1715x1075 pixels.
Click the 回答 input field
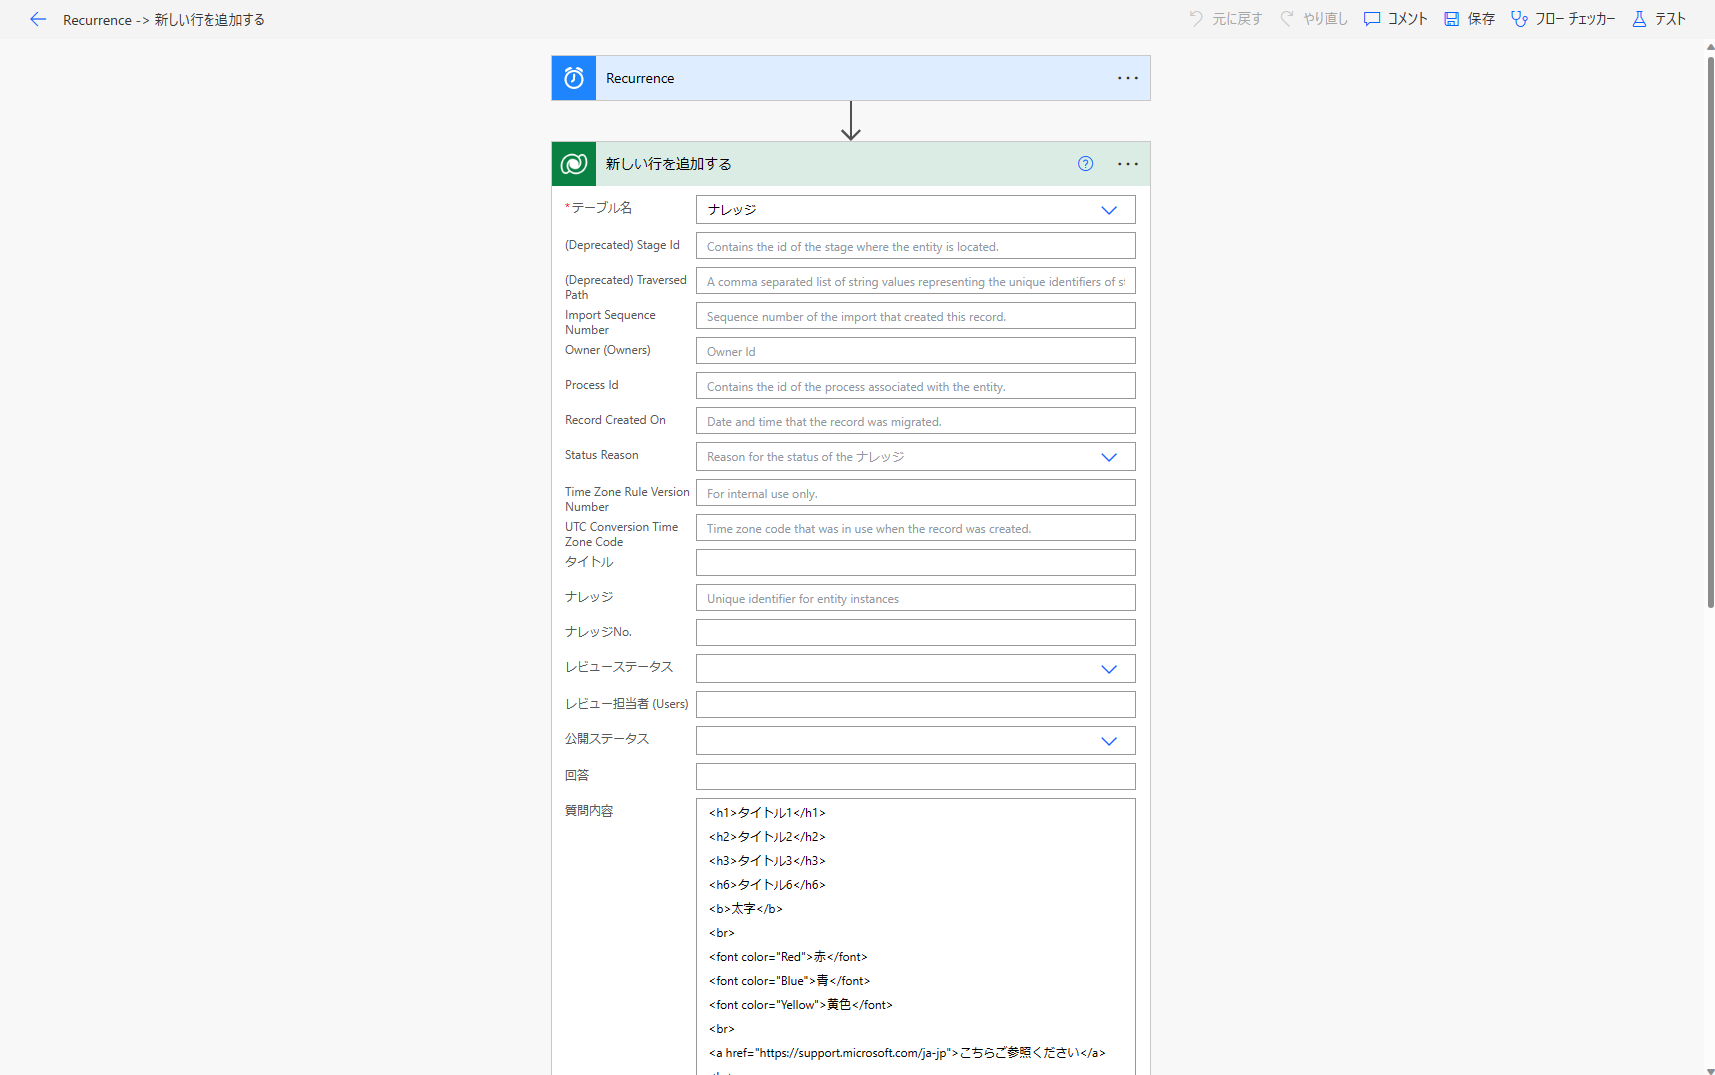(x=916, y=777)
